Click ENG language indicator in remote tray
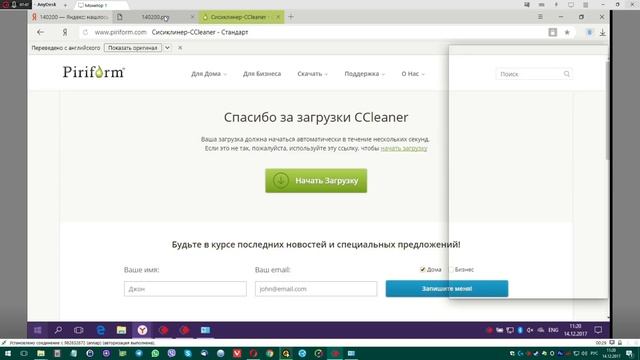The width and height of the screenshot is (640, 360). pos(553,330)
